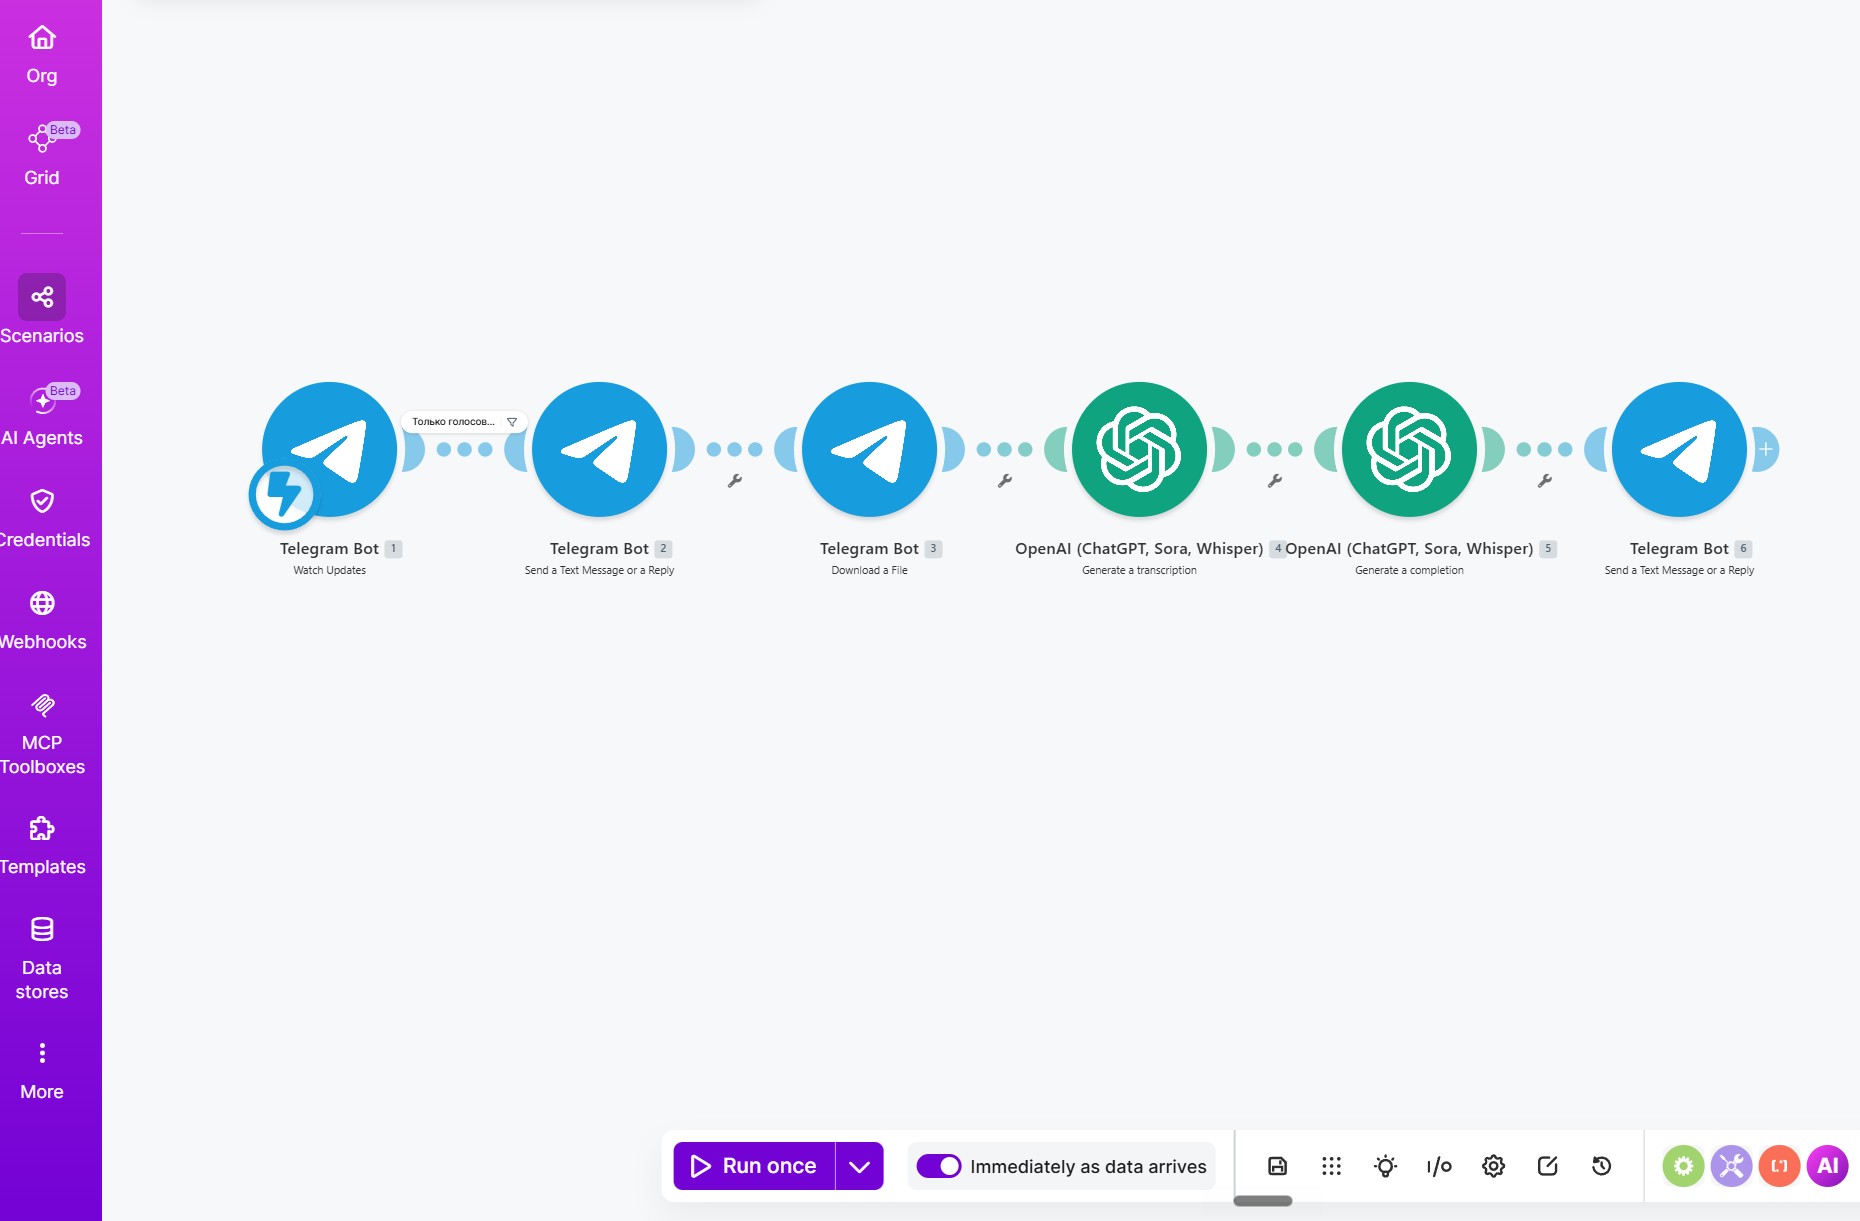
Task: Open the previous versions history icon
Action: pos(1601,1166)
